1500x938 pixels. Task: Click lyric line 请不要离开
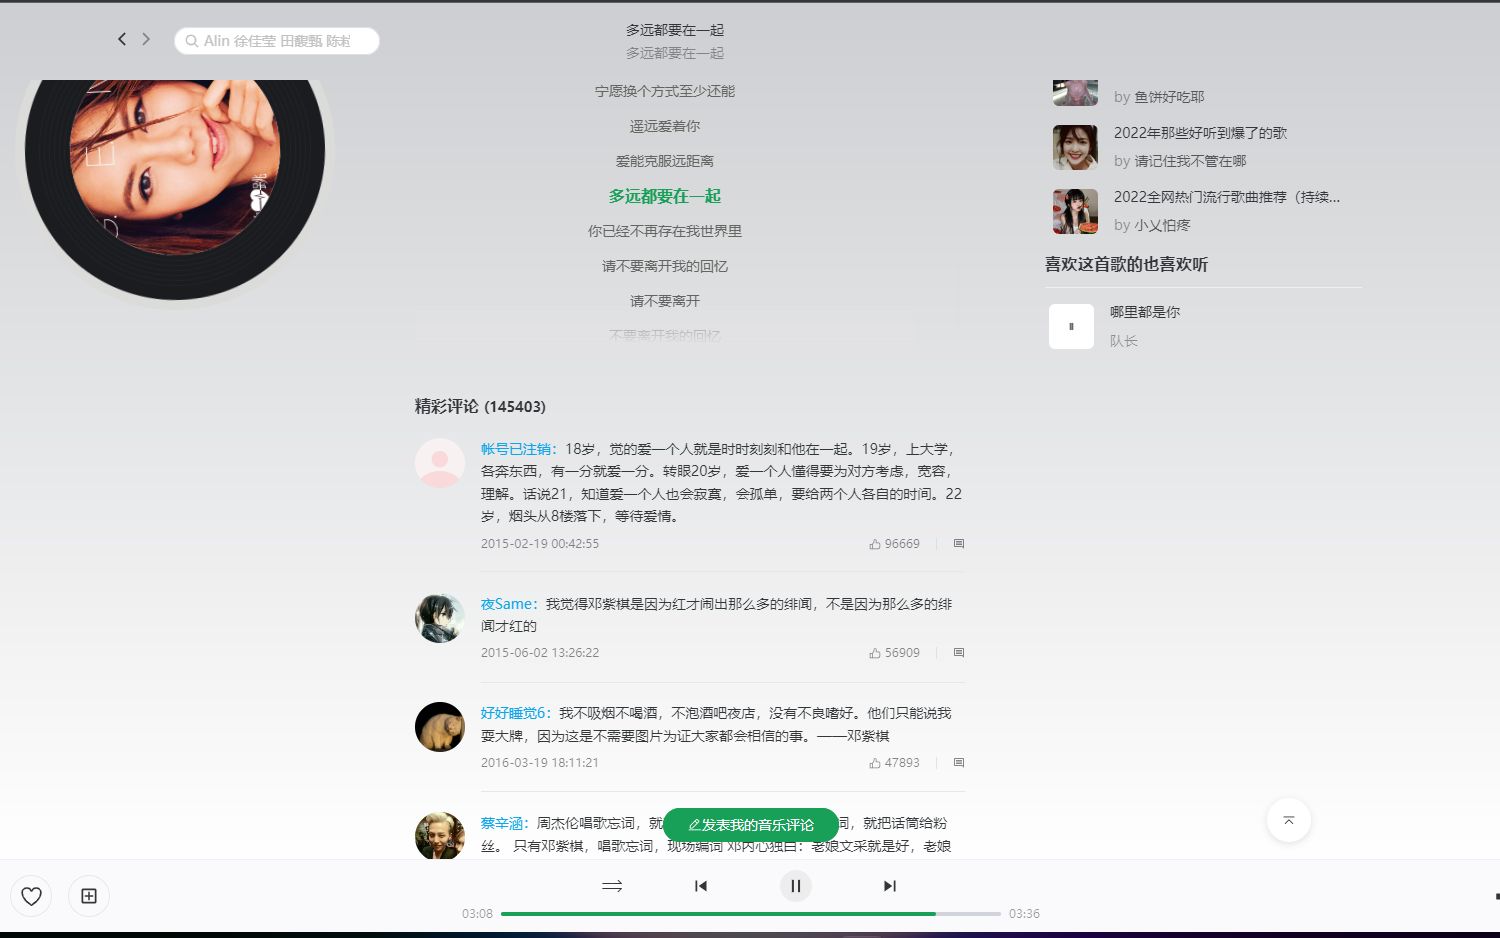point(665,301)
